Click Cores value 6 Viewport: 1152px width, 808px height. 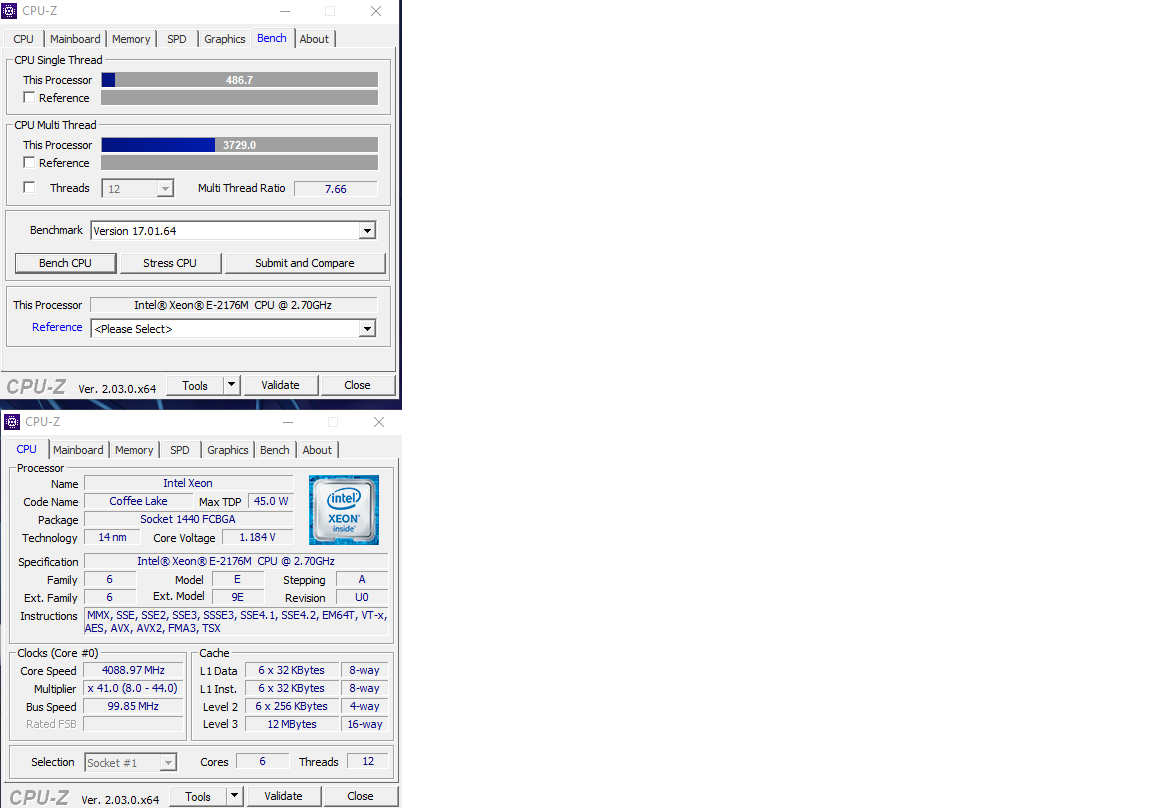point(262,762)
